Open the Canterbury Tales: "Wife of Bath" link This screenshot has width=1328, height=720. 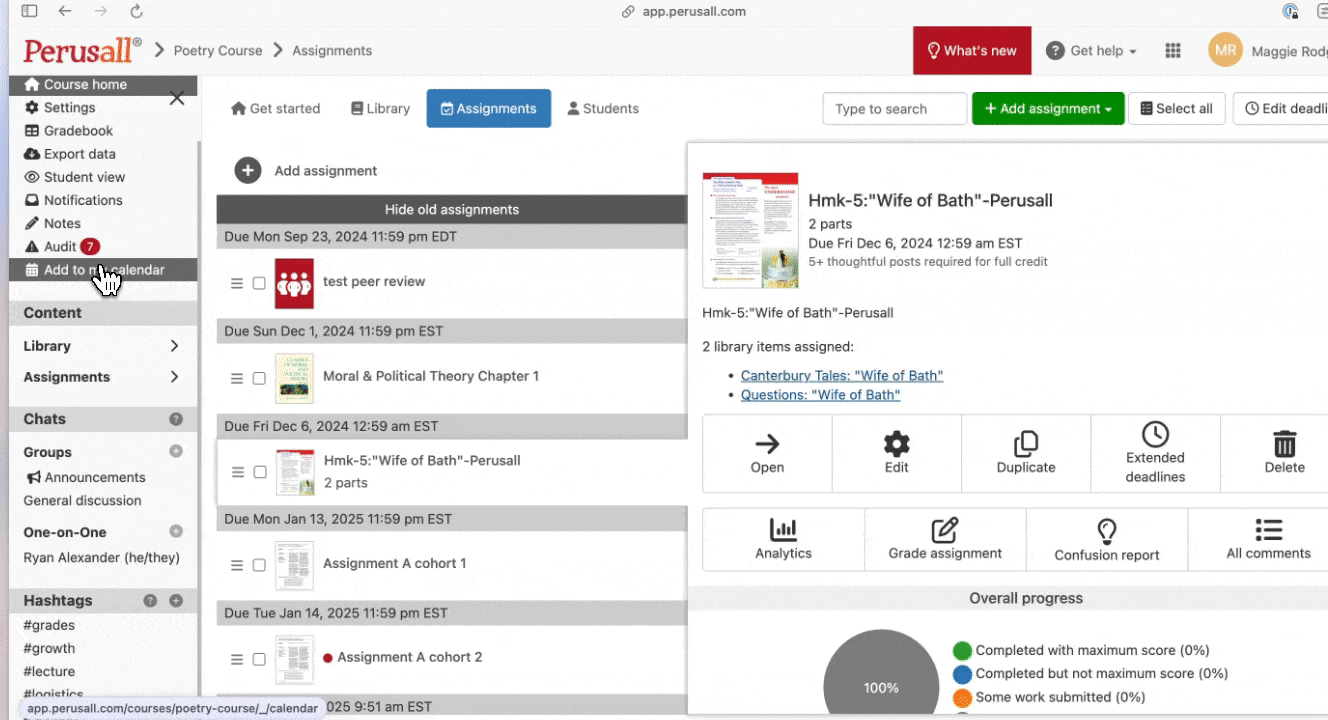tap(841, 376)
